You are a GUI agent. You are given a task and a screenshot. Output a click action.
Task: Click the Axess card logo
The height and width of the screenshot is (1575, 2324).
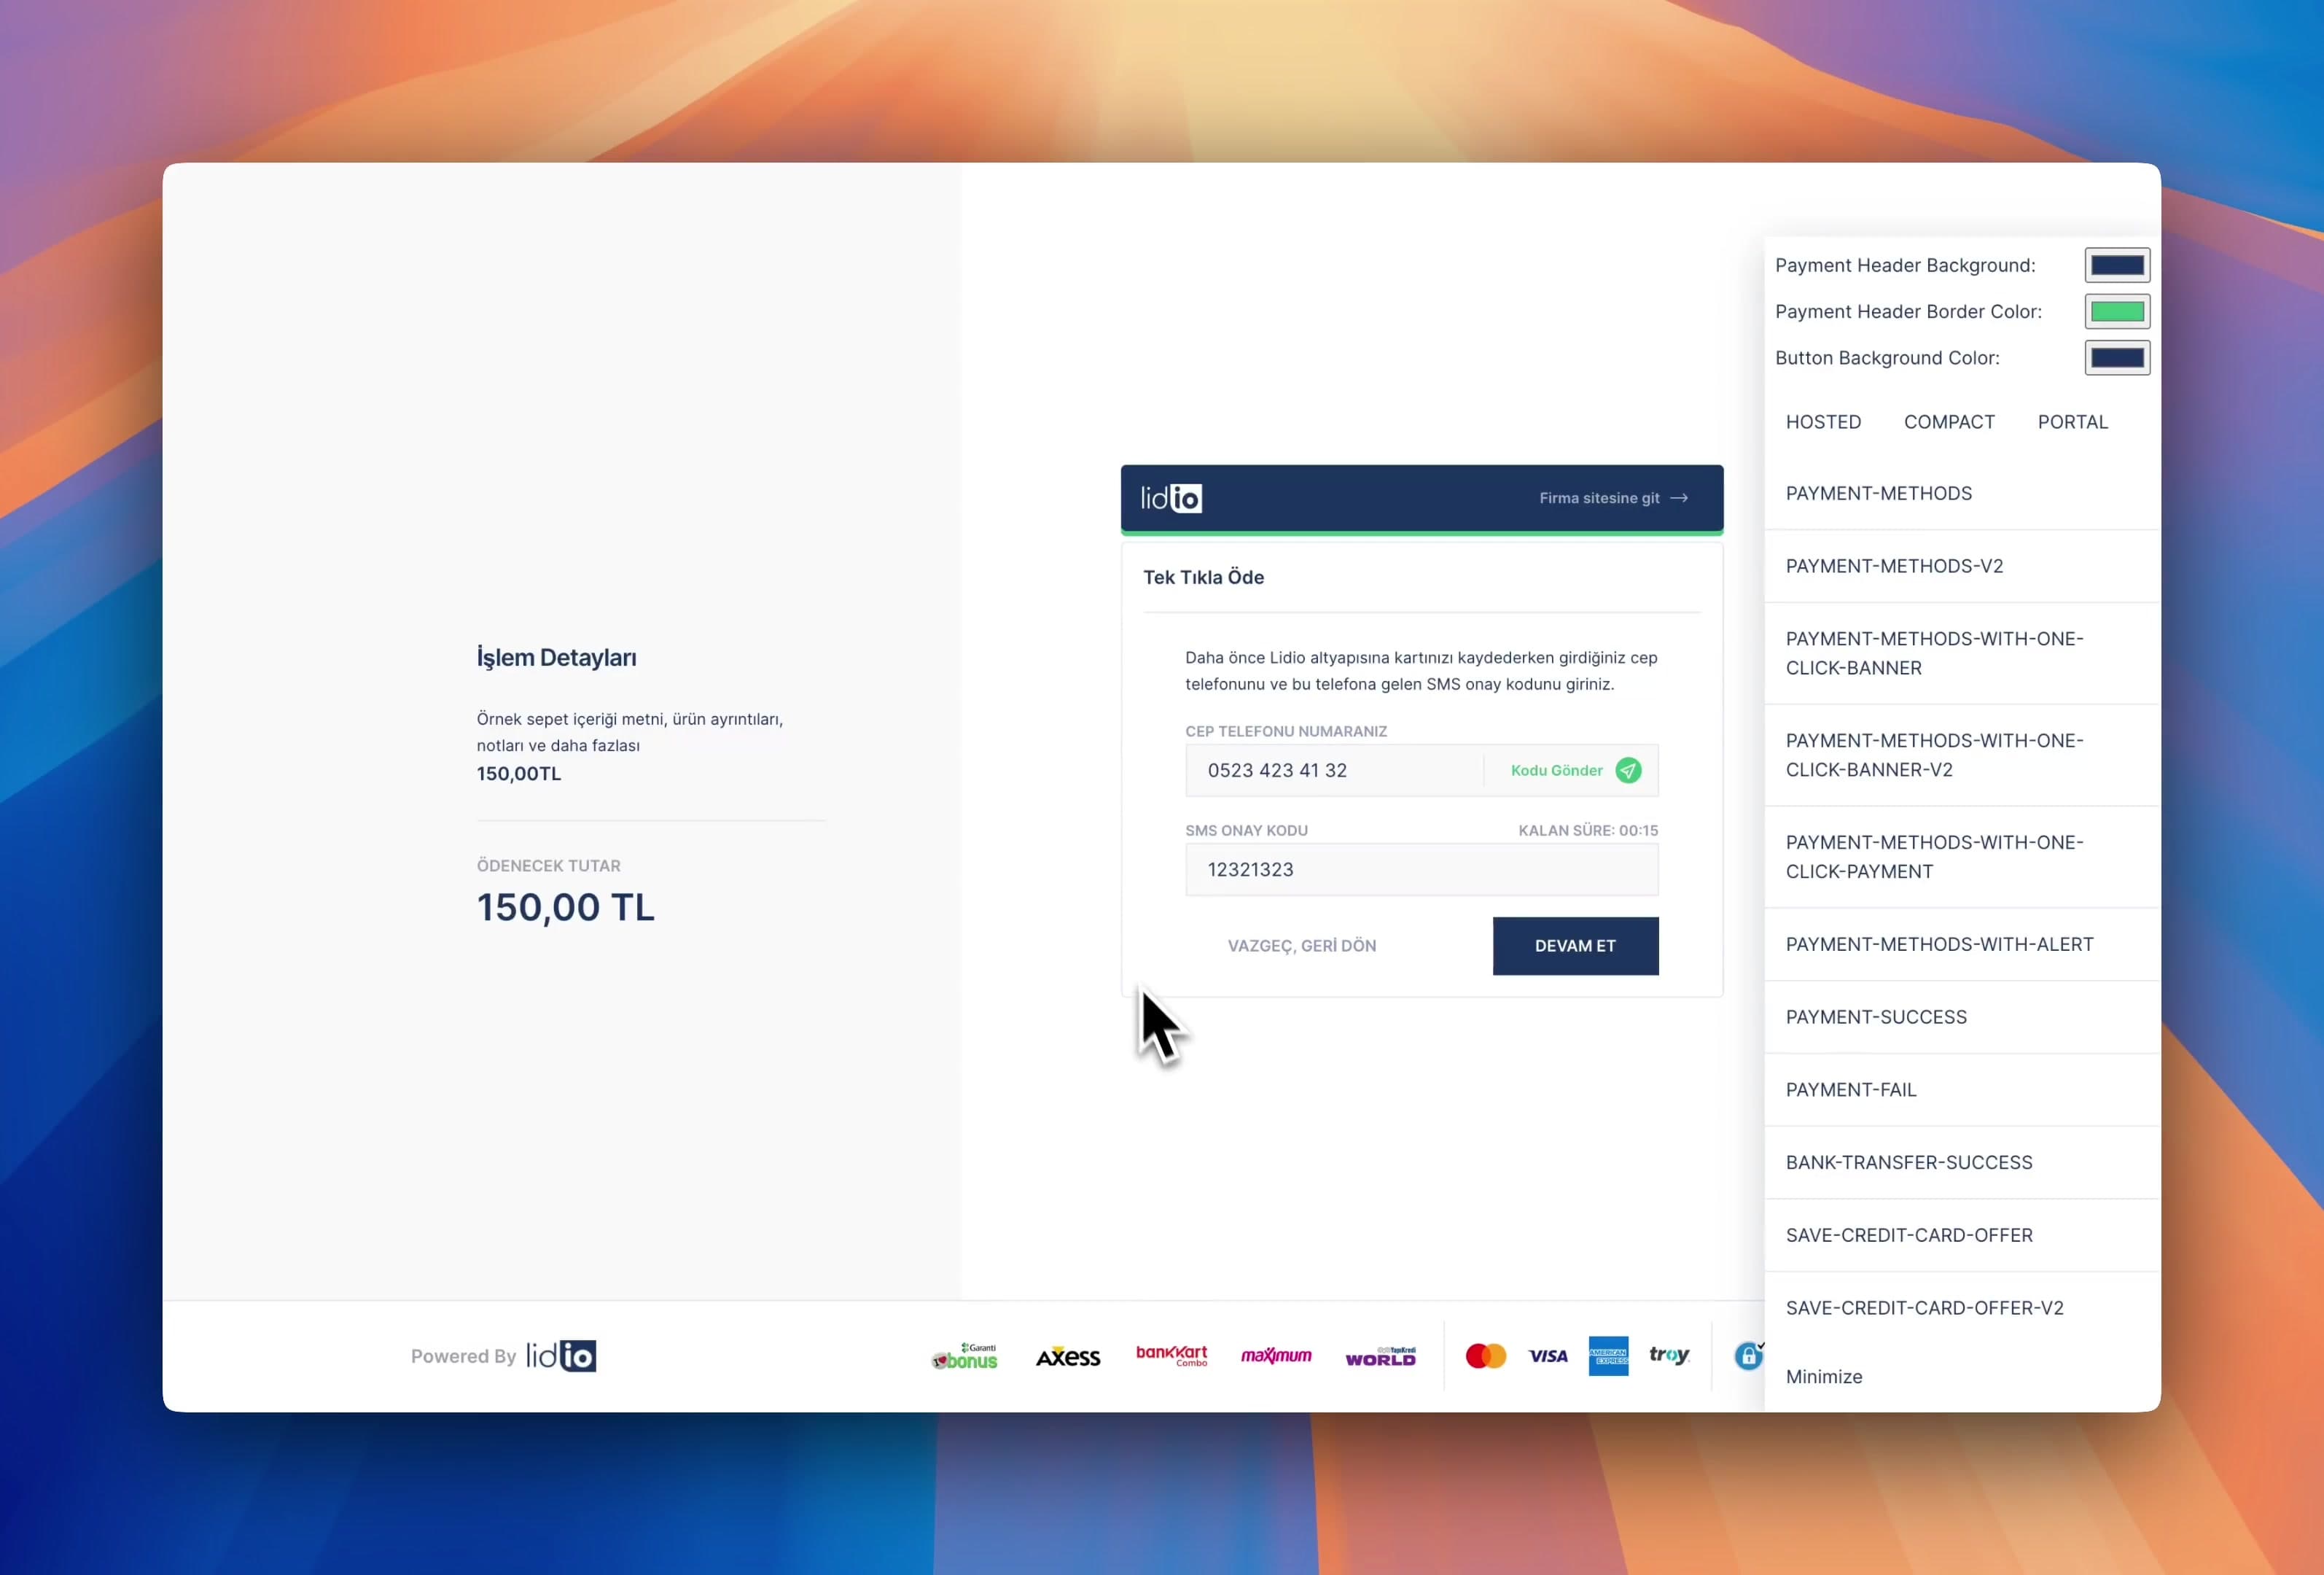[1068, 1357]
